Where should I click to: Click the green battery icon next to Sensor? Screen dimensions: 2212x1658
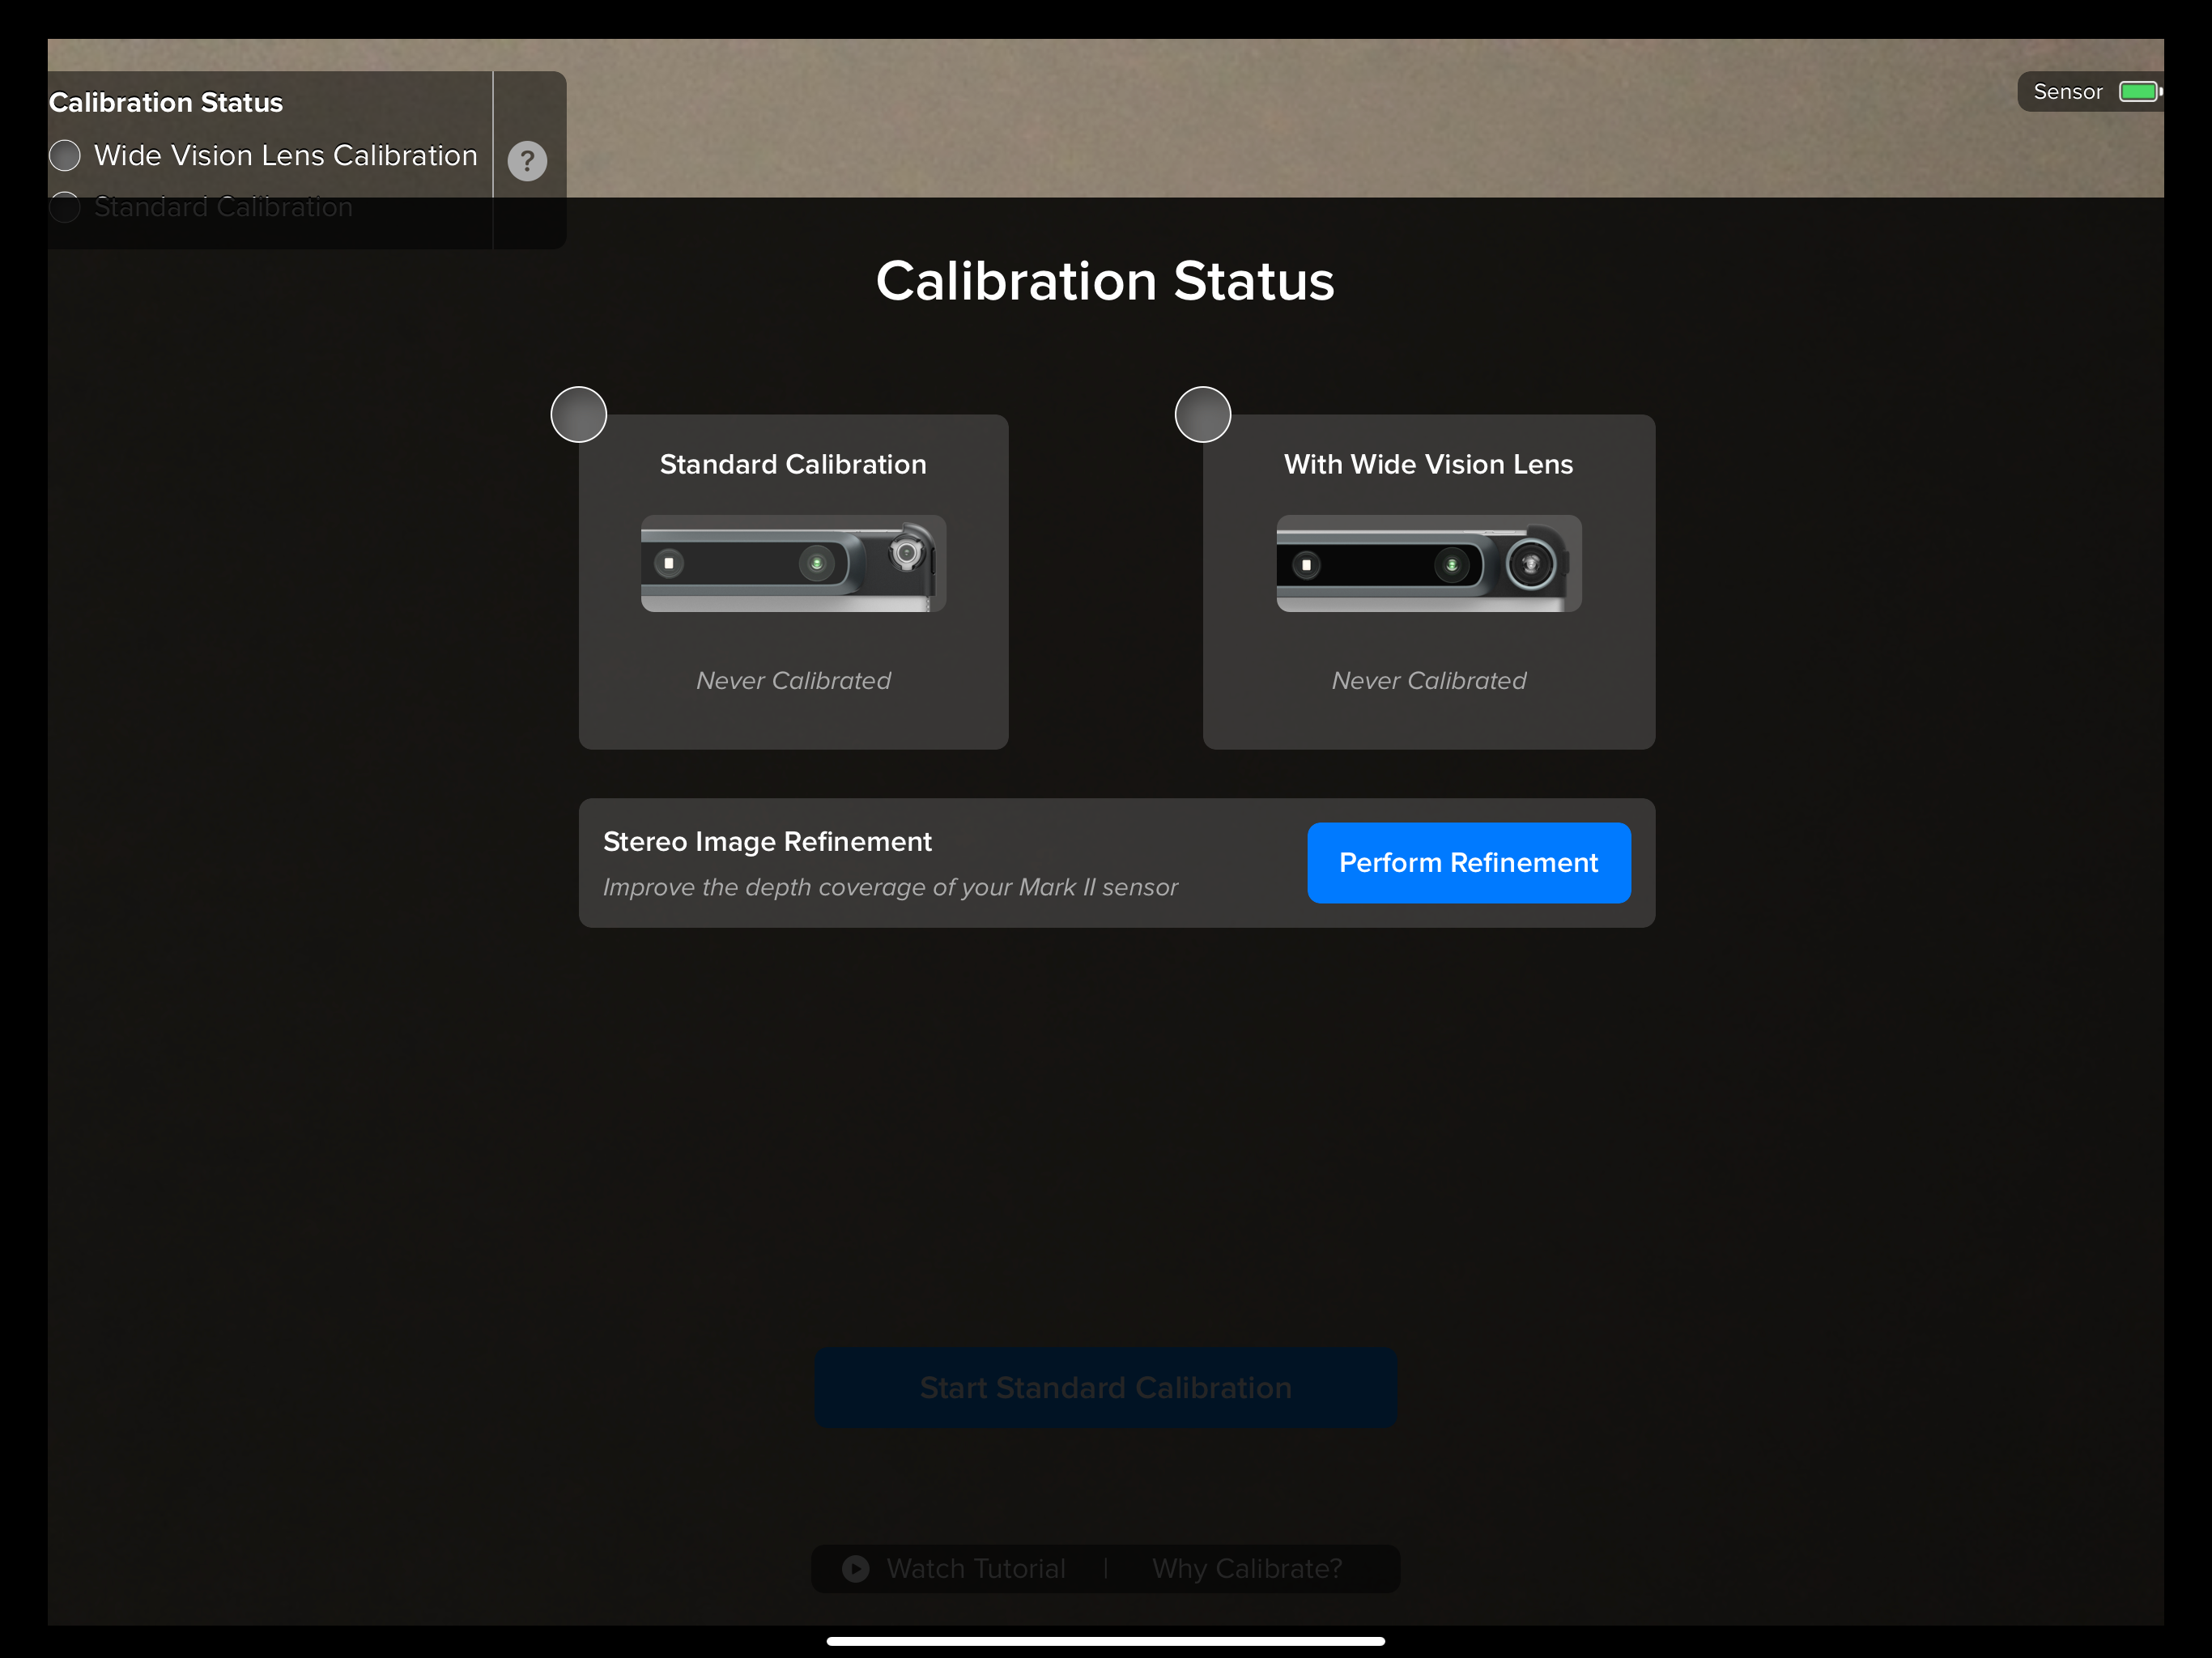point(2140,91)
